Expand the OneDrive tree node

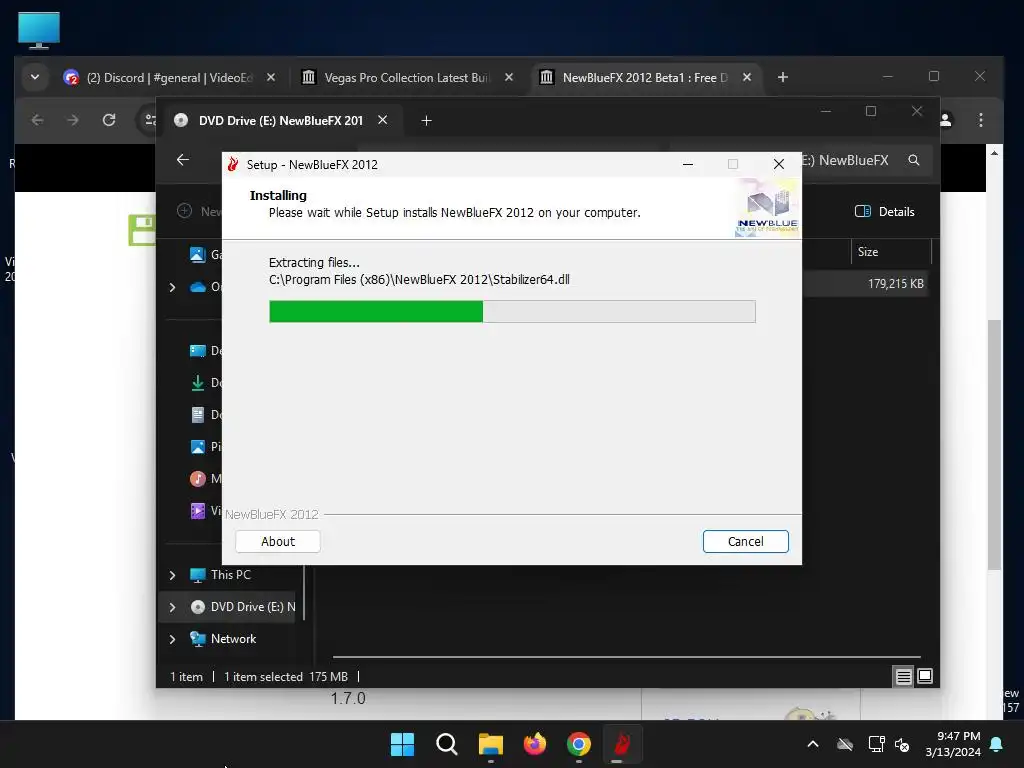(x=172, y=287)
